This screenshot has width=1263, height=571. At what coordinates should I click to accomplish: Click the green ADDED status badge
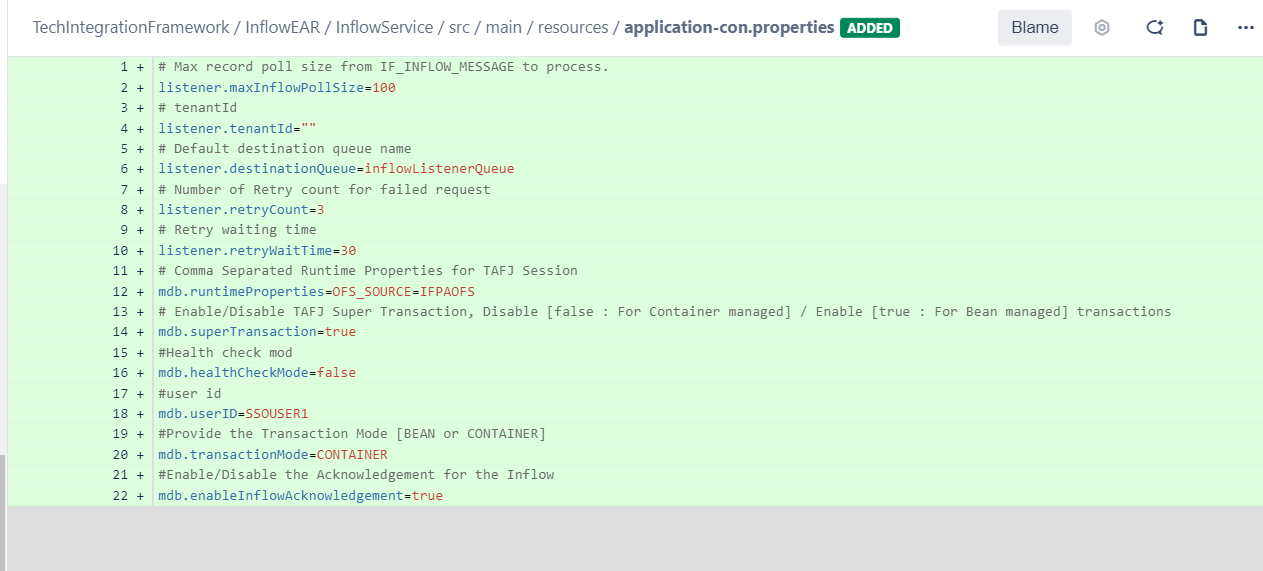pos(870,28)
